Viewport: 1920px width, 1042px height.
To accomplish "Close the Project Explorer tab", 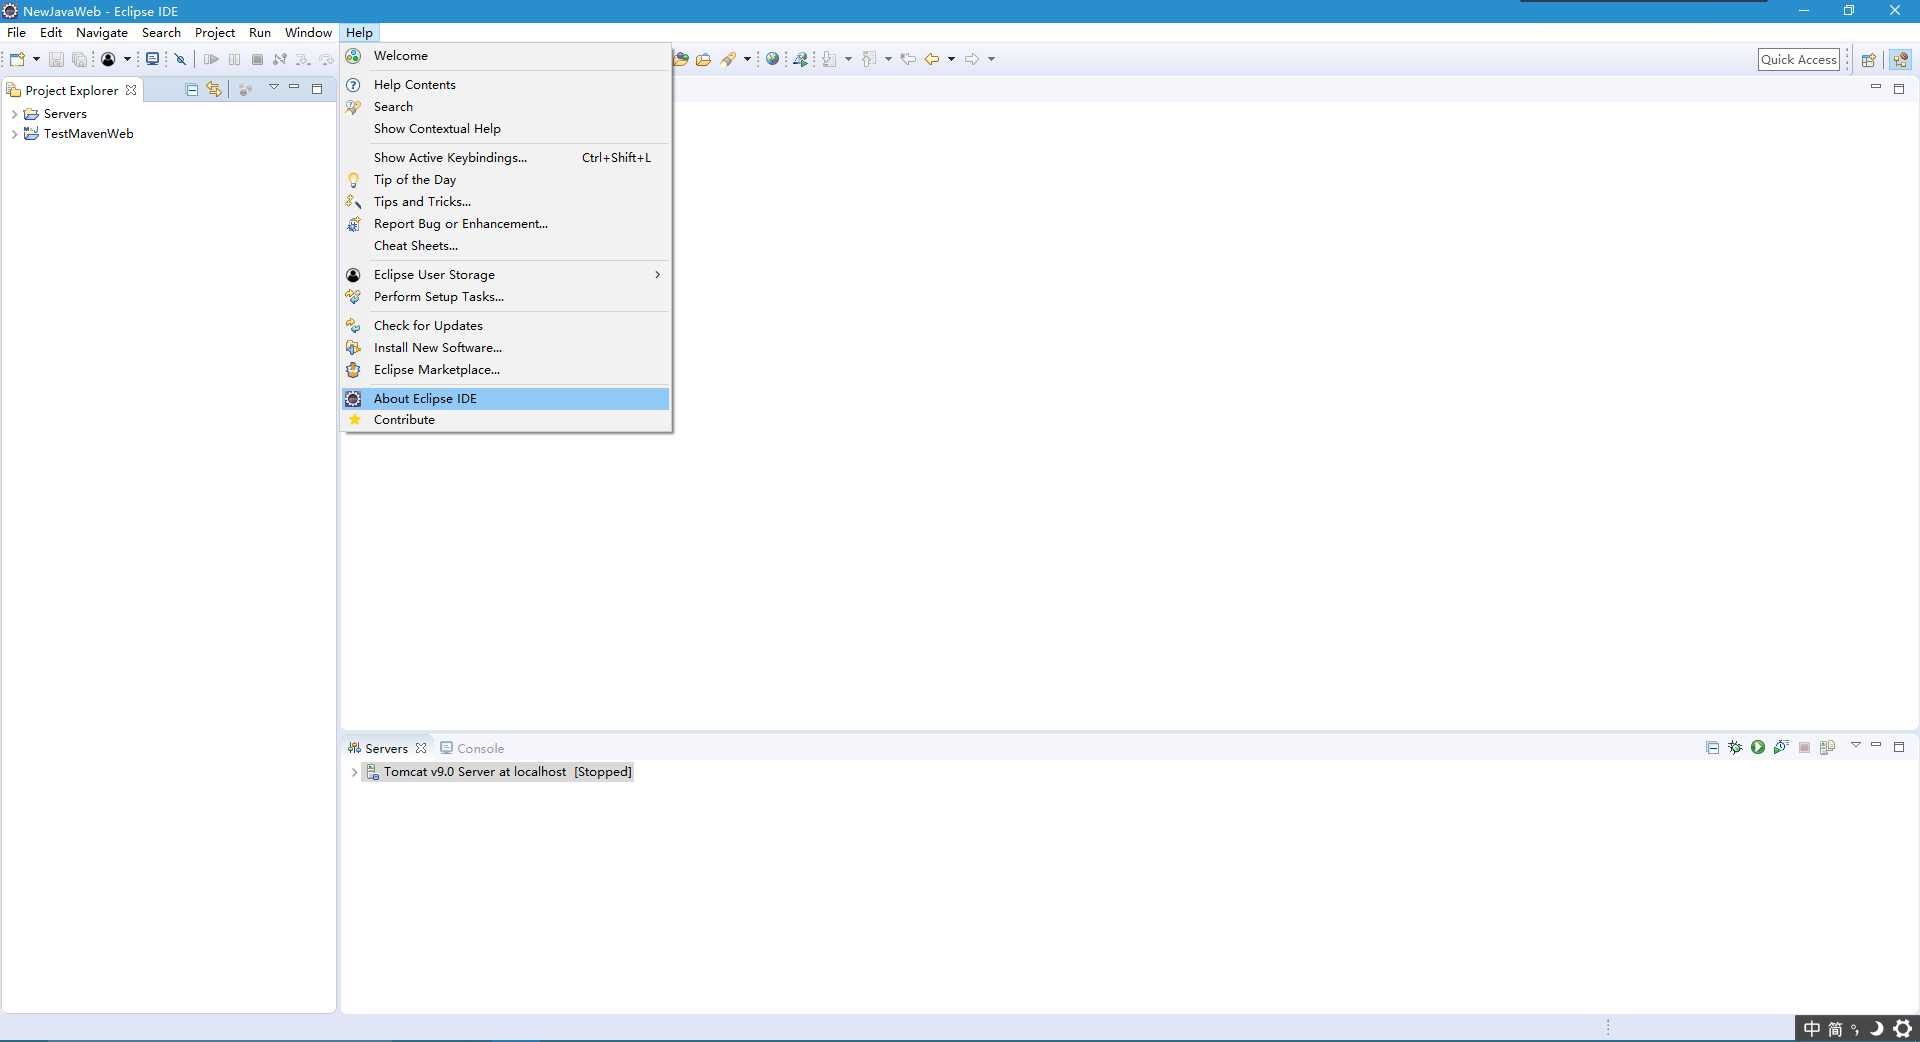I will 131,90.
